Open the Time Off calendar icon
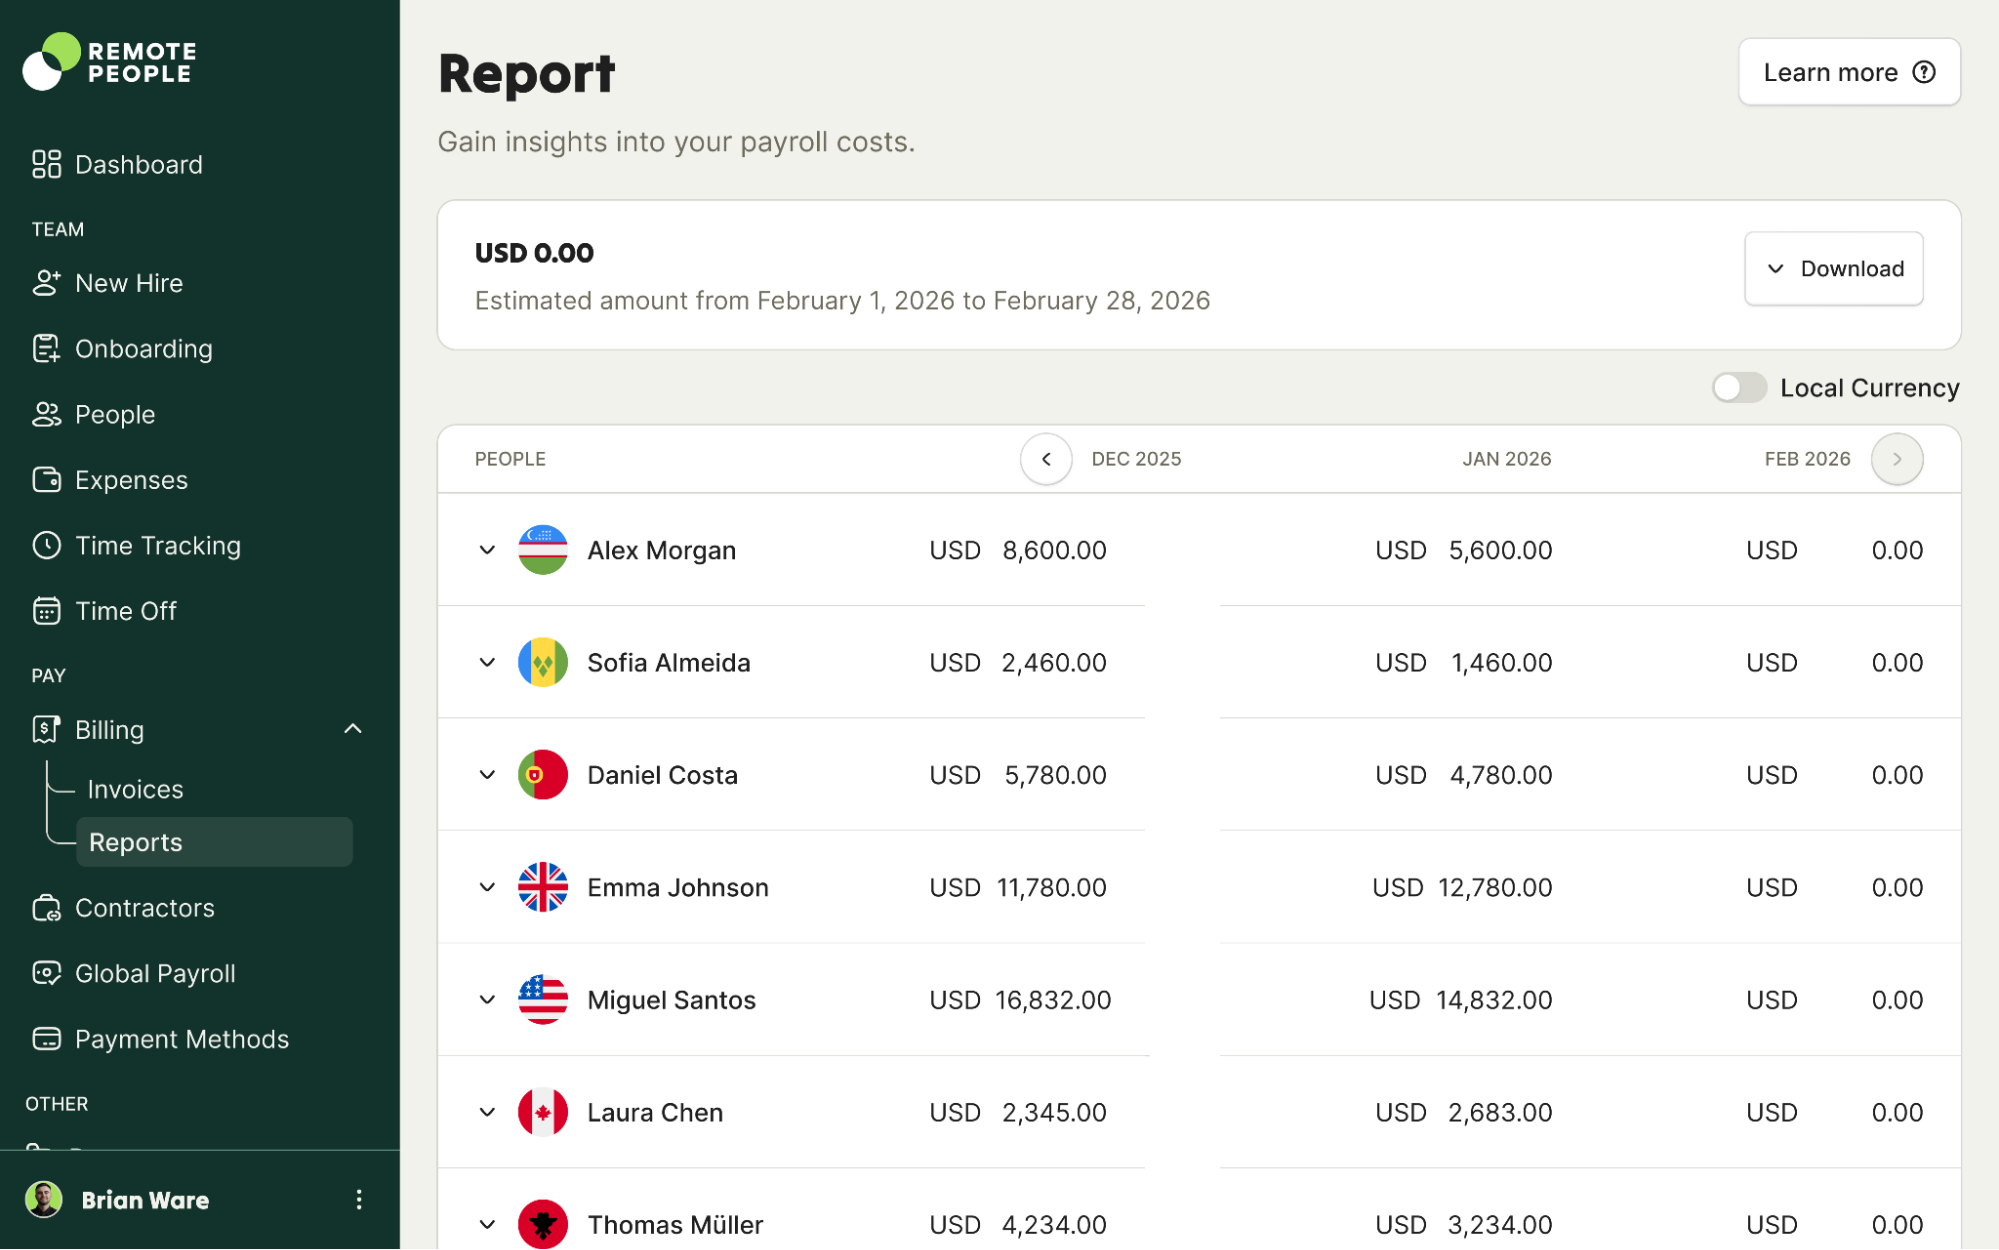The height and width of the screenshot is (1250, 1999). (46, 610)
